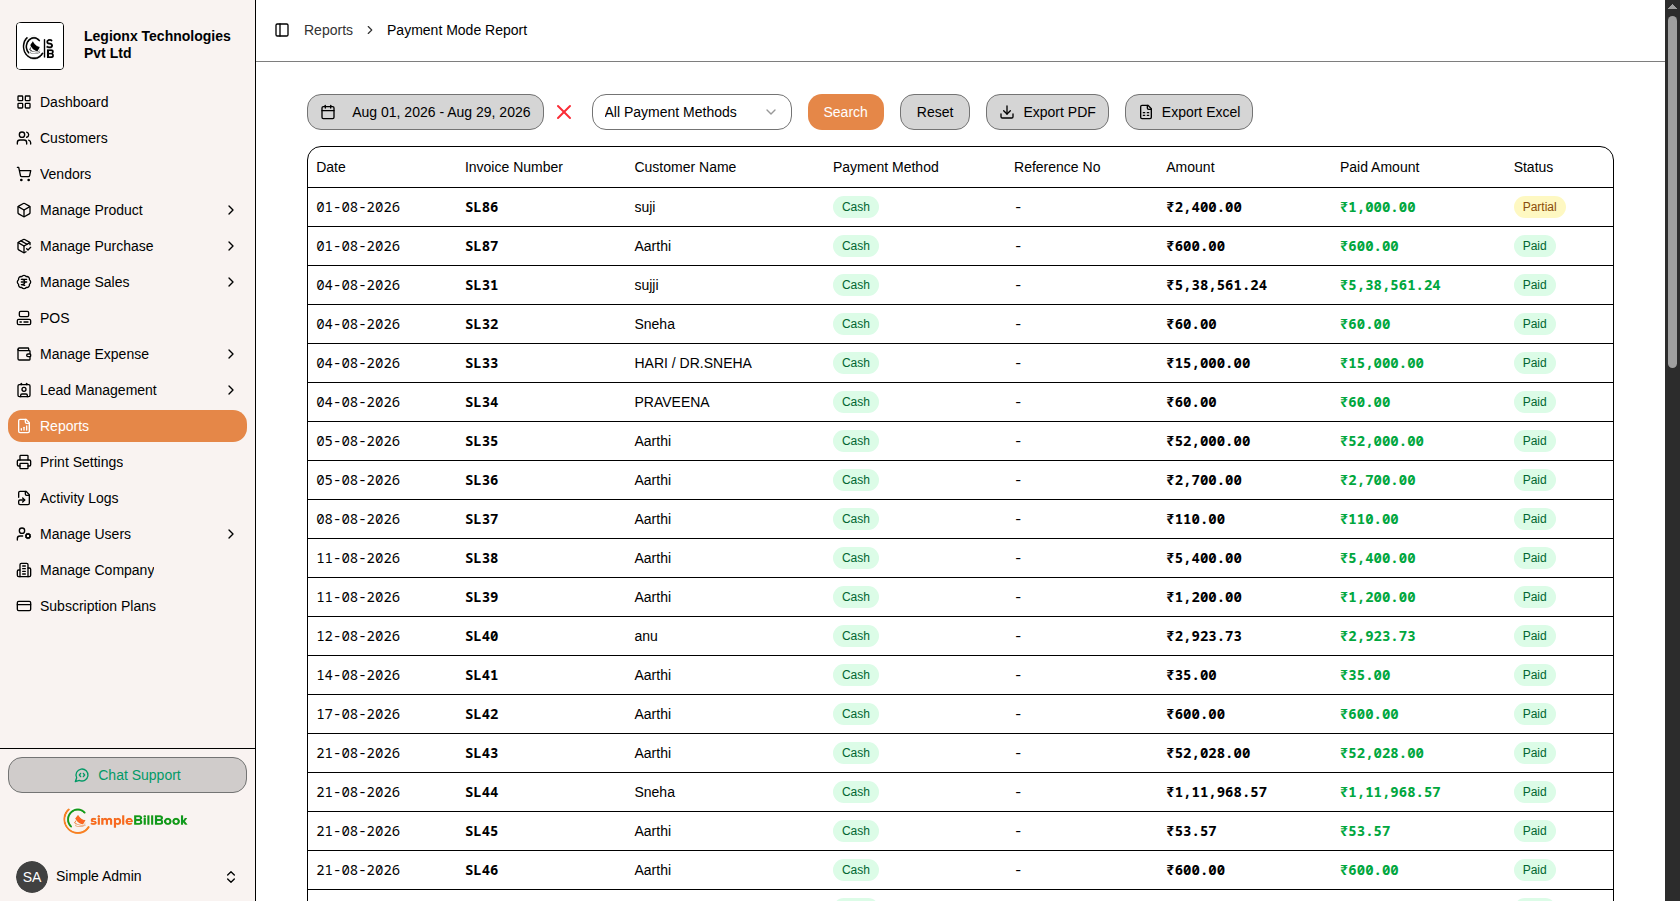Click the page vertical scrollbar
The height and width of the screenshot is (901, 1680).
(x=1672, y=190)
